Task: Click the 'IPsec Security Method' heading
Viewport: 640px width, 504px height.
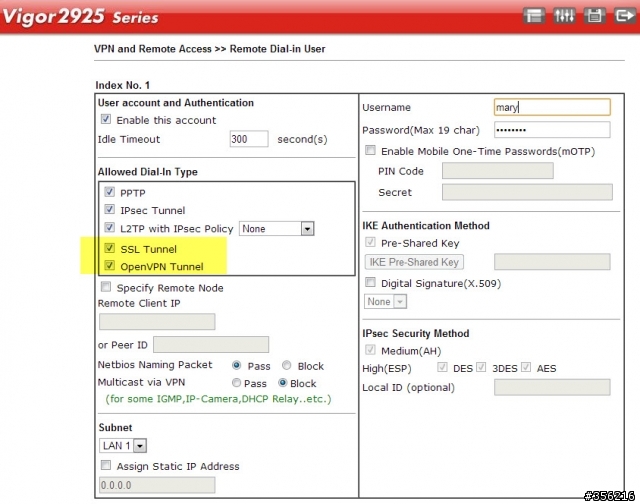Action: click(416, 333)
